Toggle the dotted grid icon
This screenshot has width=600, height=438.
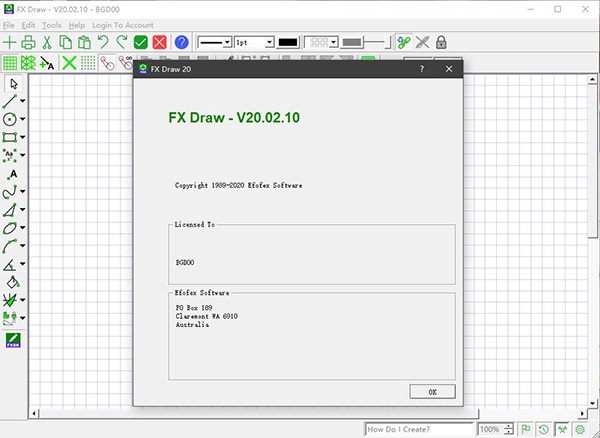[x=88, y=63]
